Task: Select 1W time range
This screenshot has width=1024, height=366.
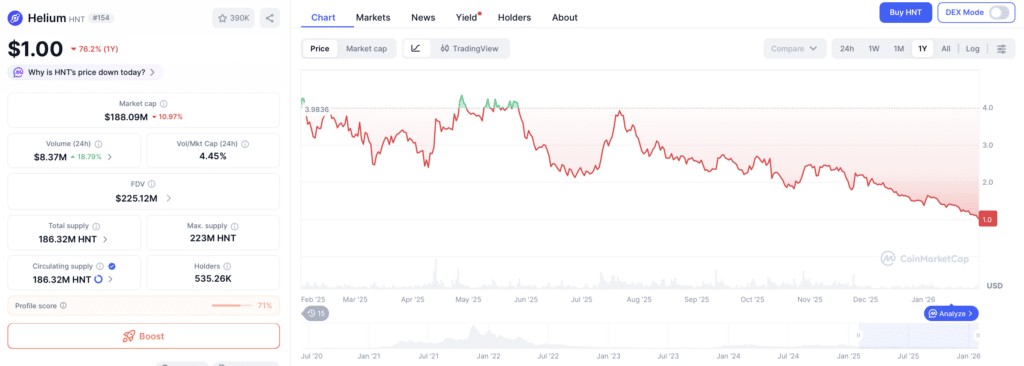Action: coord(874,49)
